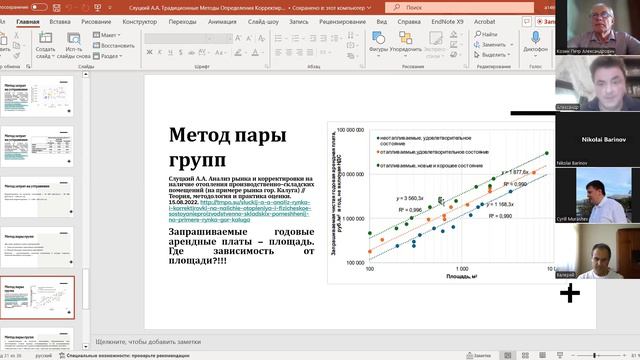Toggle the AutoSave switch

pos(39,7)
